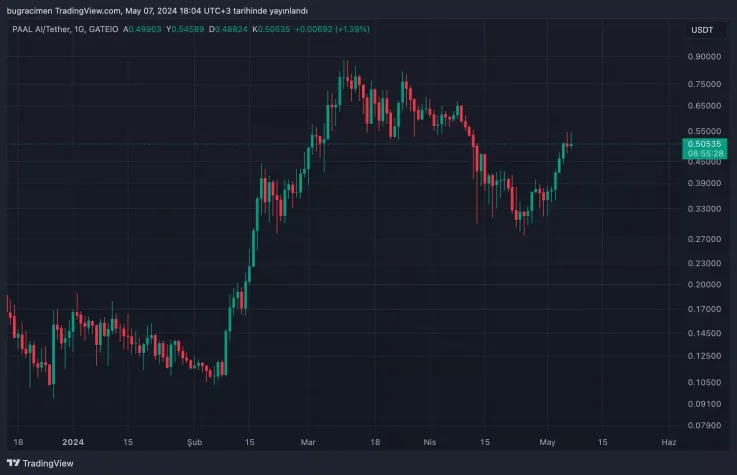Click the TradingView wordmark text at bottom-left

(48, 464)
